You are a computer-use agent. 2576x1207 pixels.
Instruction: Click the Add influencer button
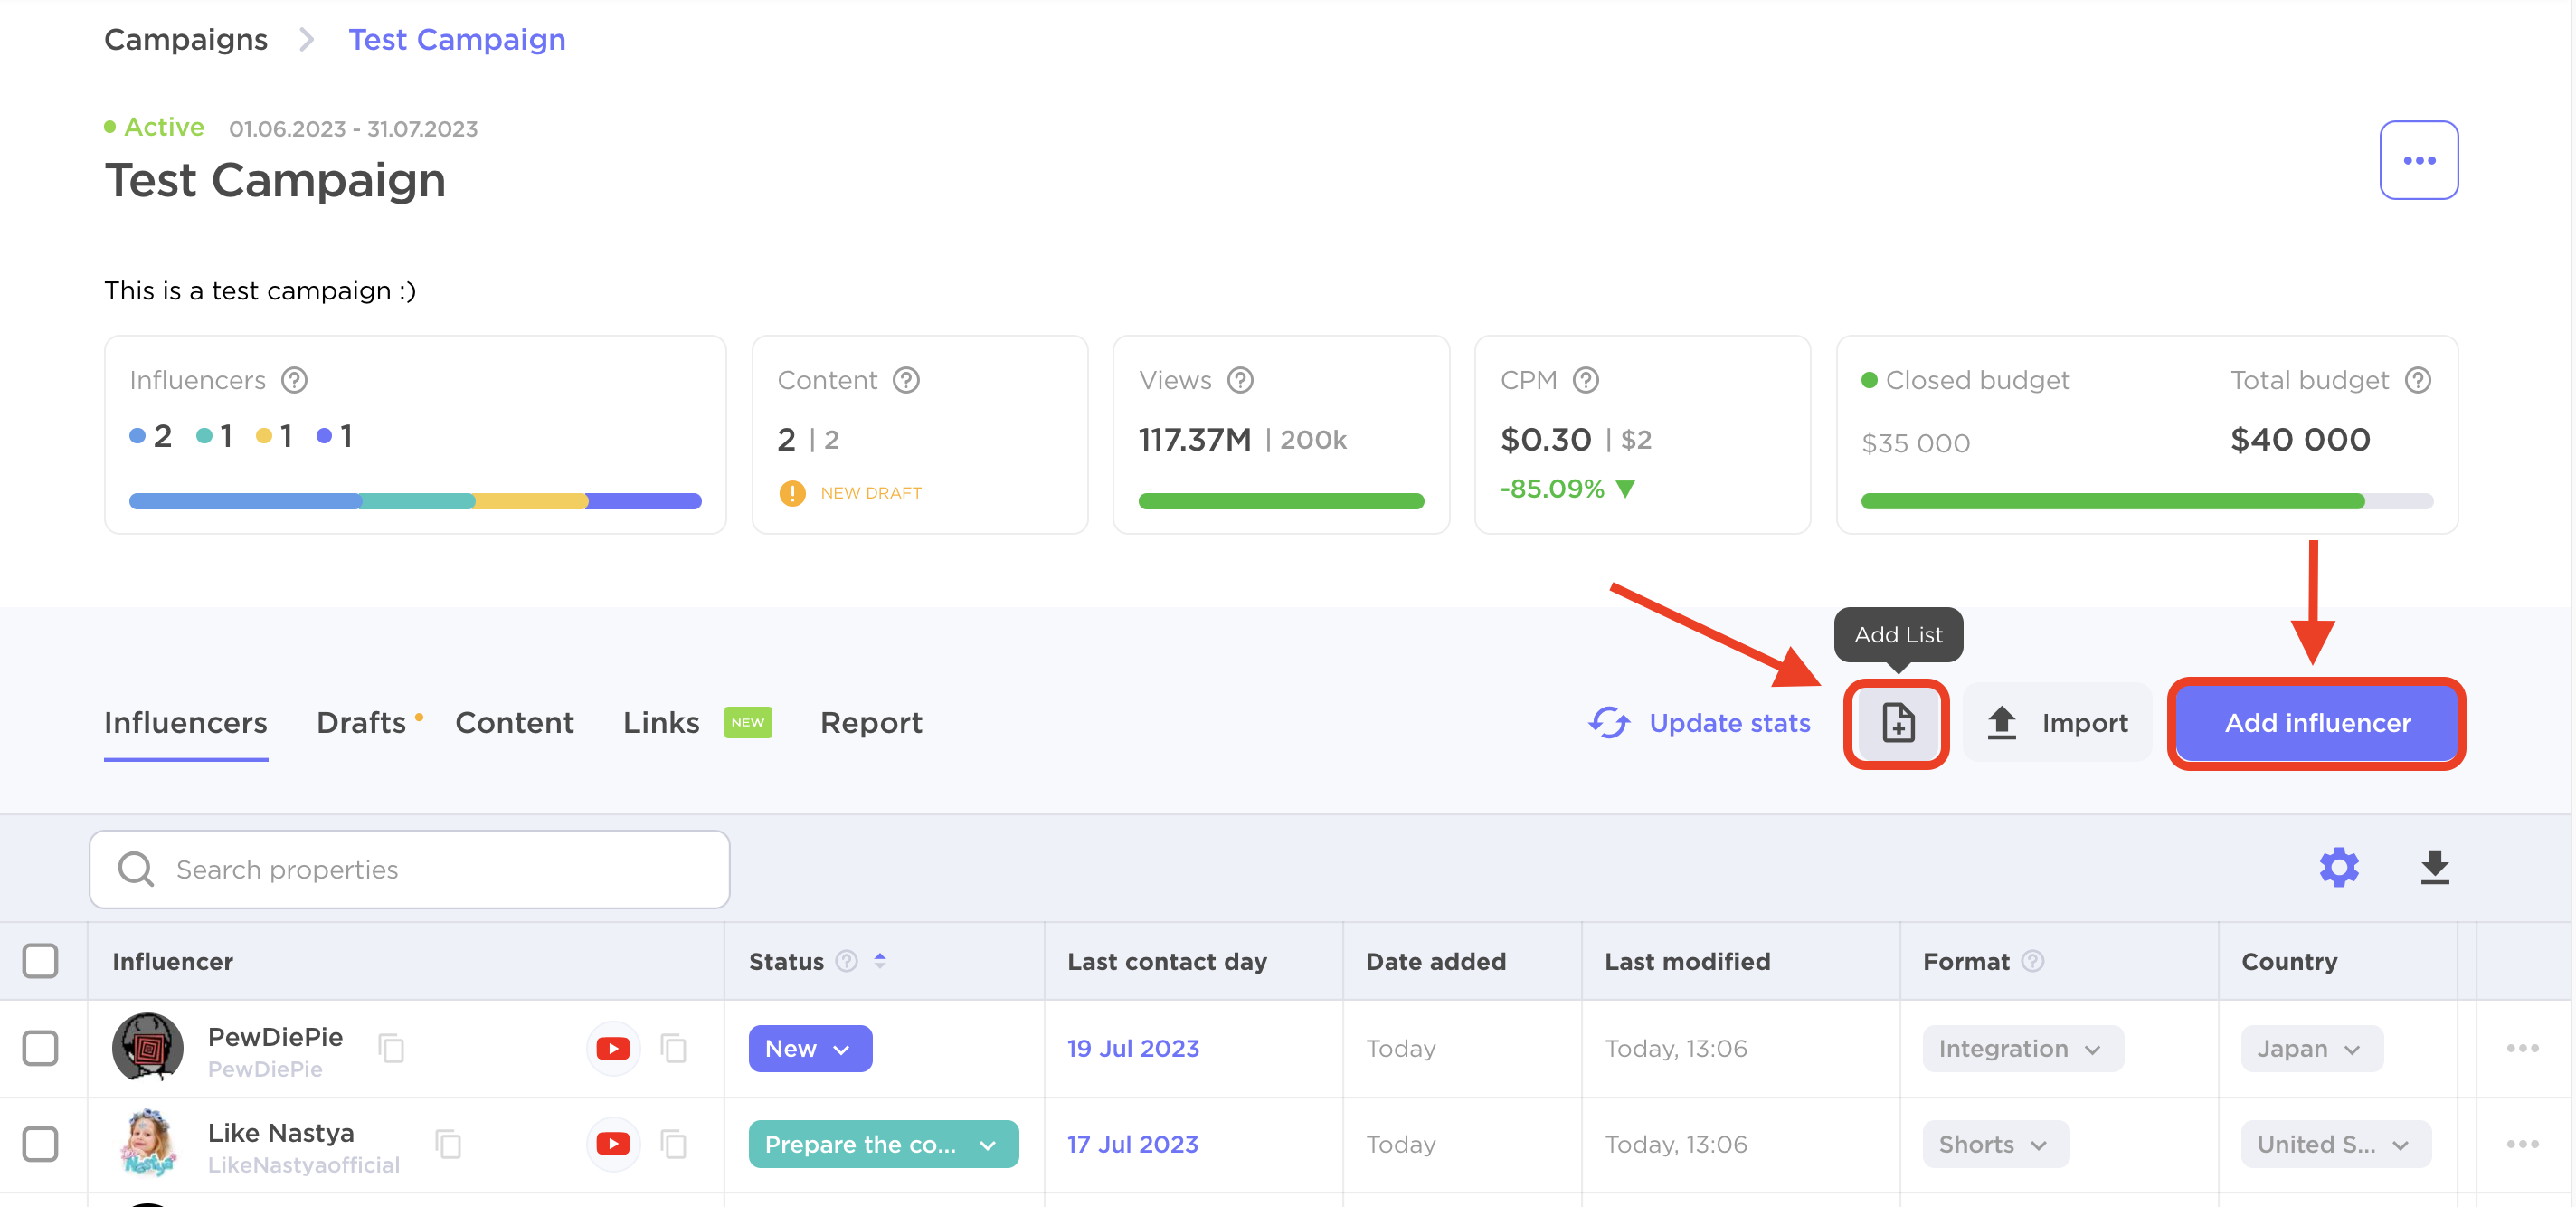(x=2315, y=723)
